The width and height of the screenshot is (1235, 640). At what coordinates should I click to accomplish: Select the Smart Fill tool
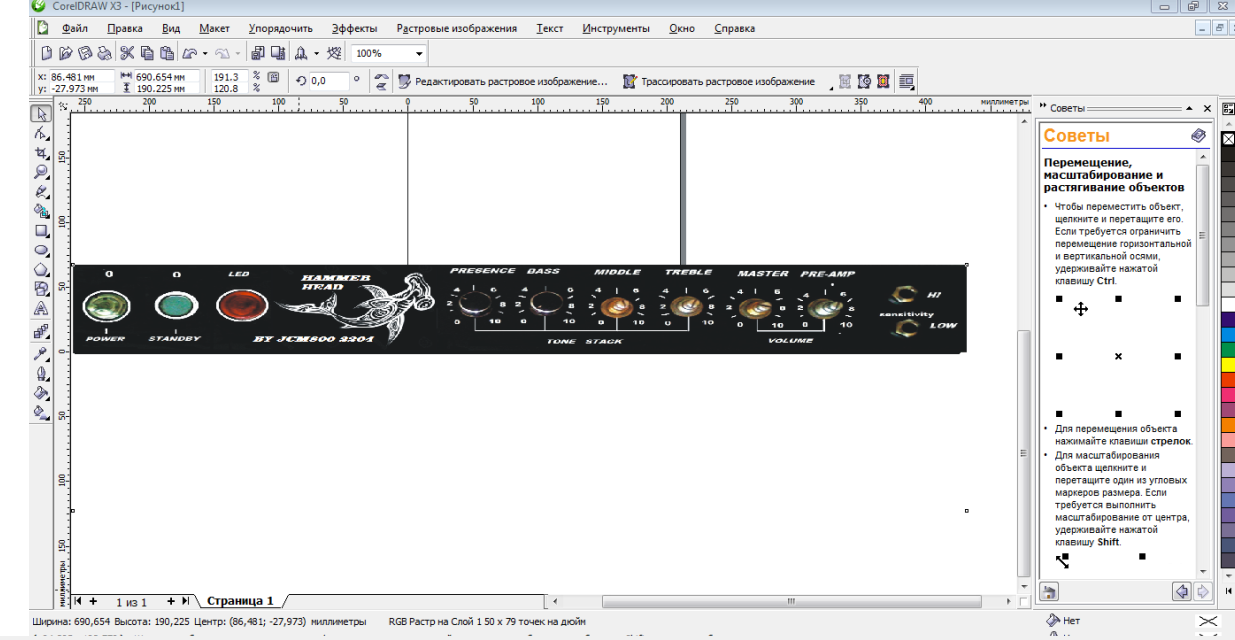click(41, 212)
